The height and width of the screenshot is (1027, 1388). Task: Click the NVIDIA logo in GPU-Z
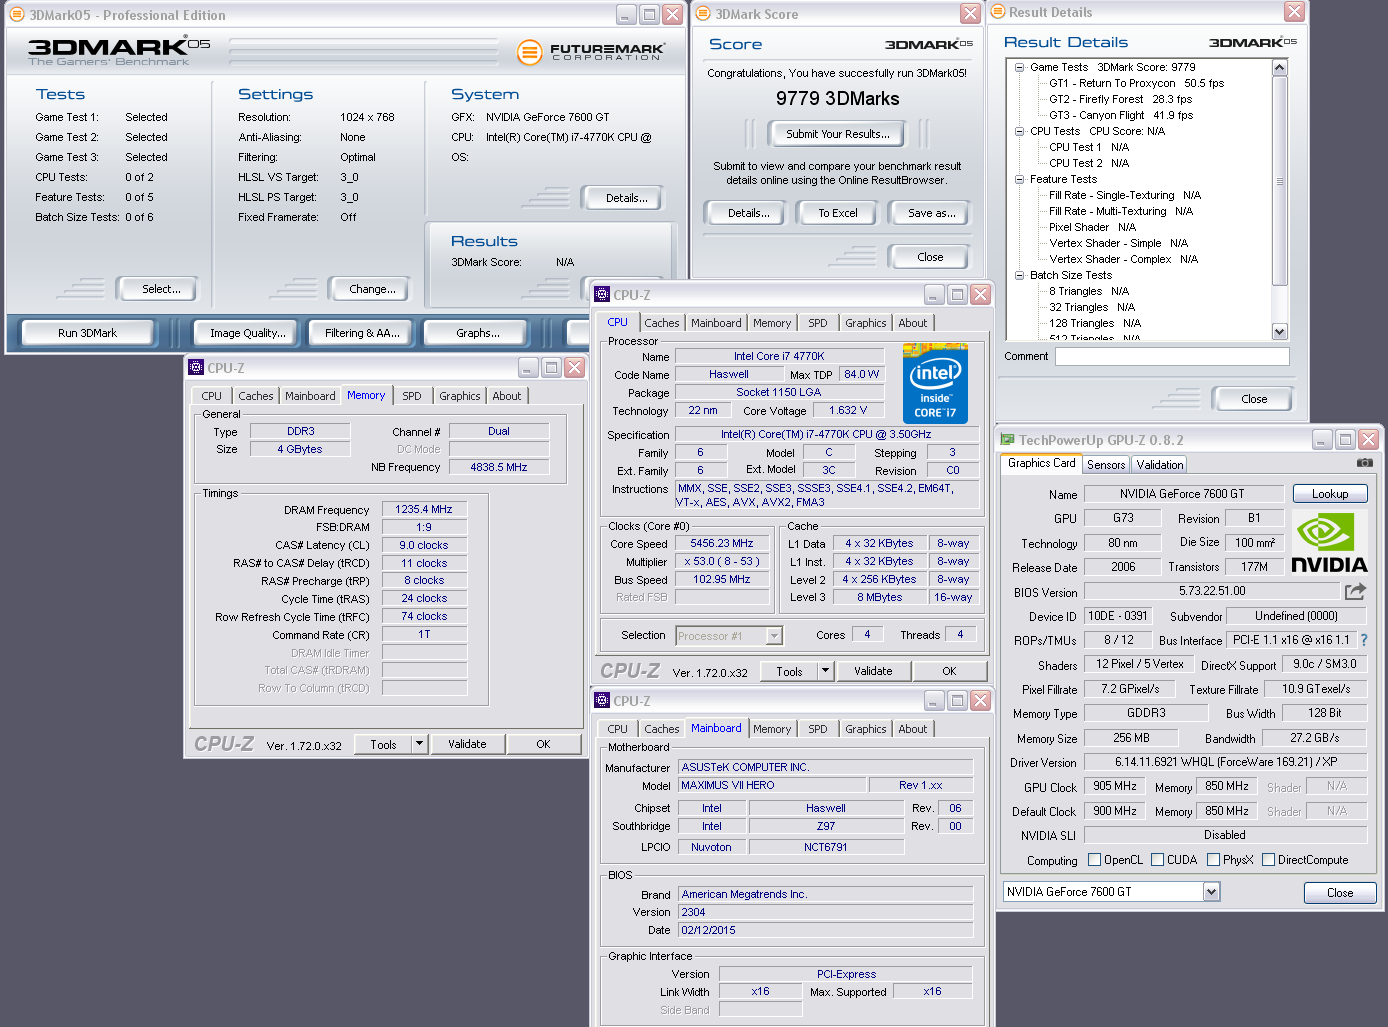1329,543
